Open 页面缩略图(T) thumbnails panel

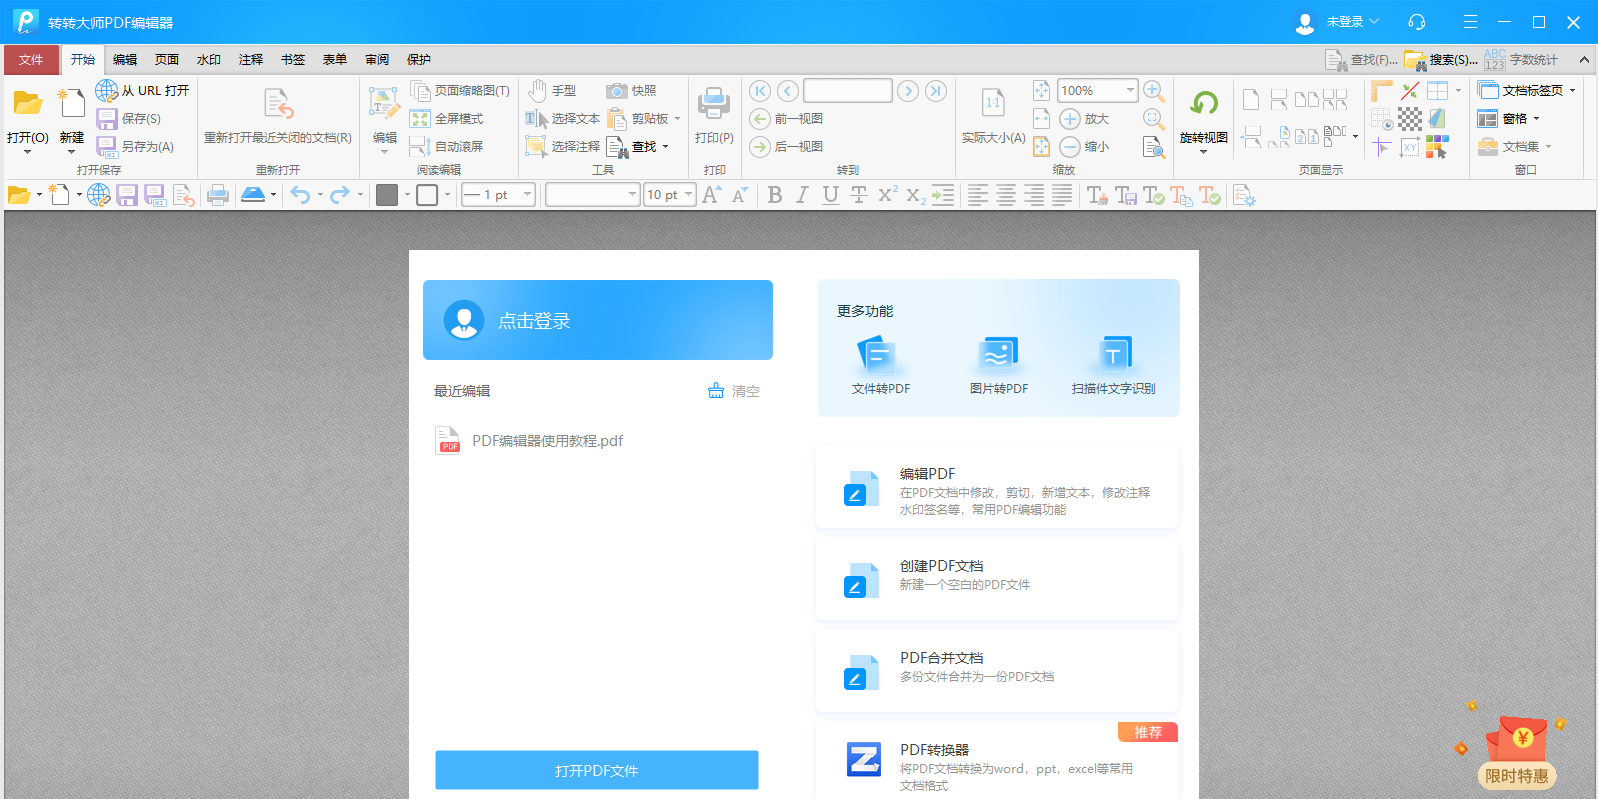tap(461, 91)
